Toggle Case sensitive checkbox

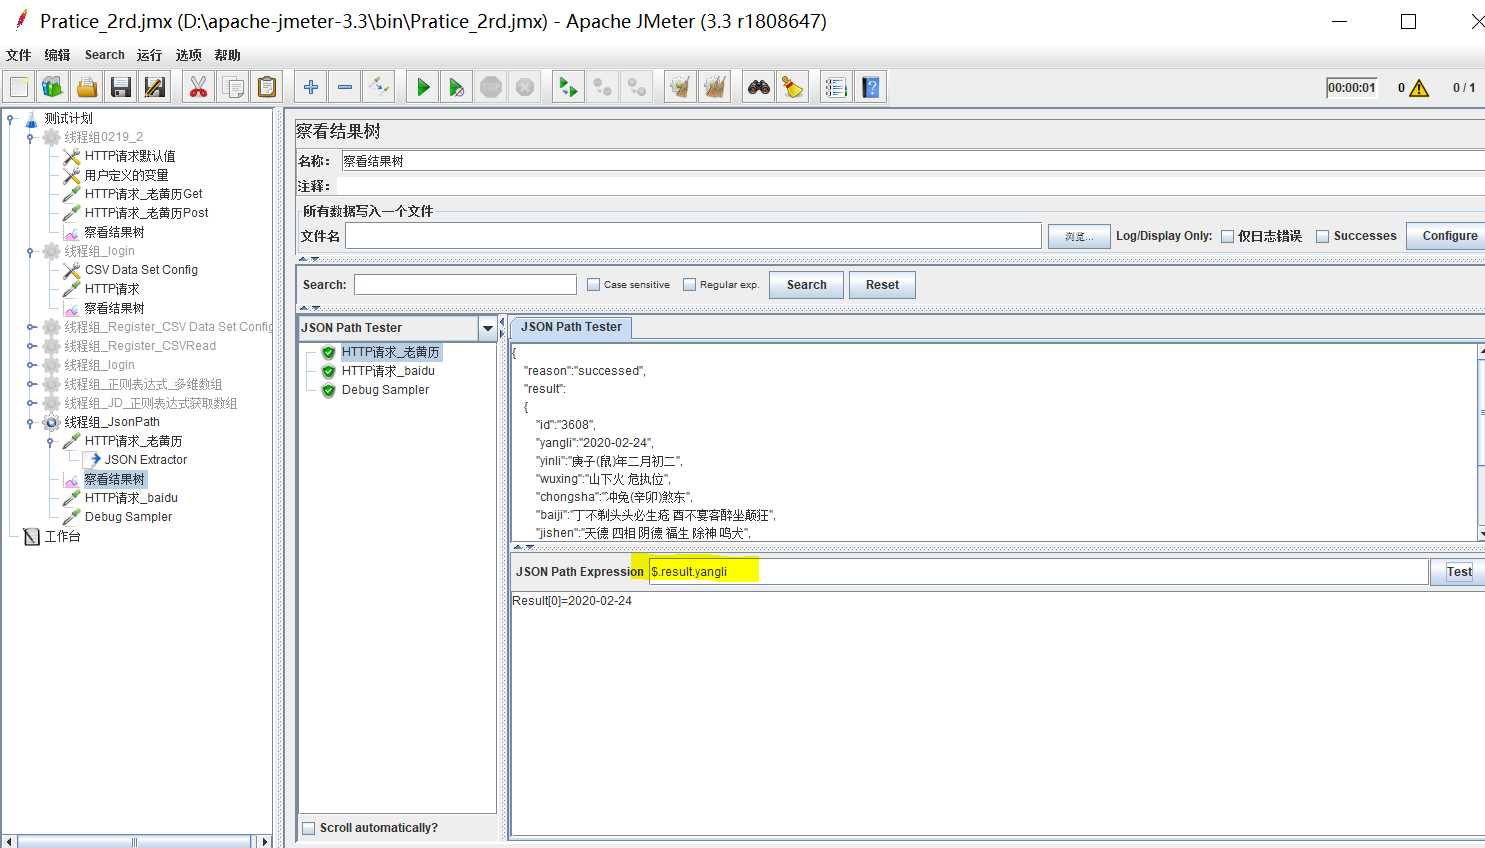[x=593, y=285]
